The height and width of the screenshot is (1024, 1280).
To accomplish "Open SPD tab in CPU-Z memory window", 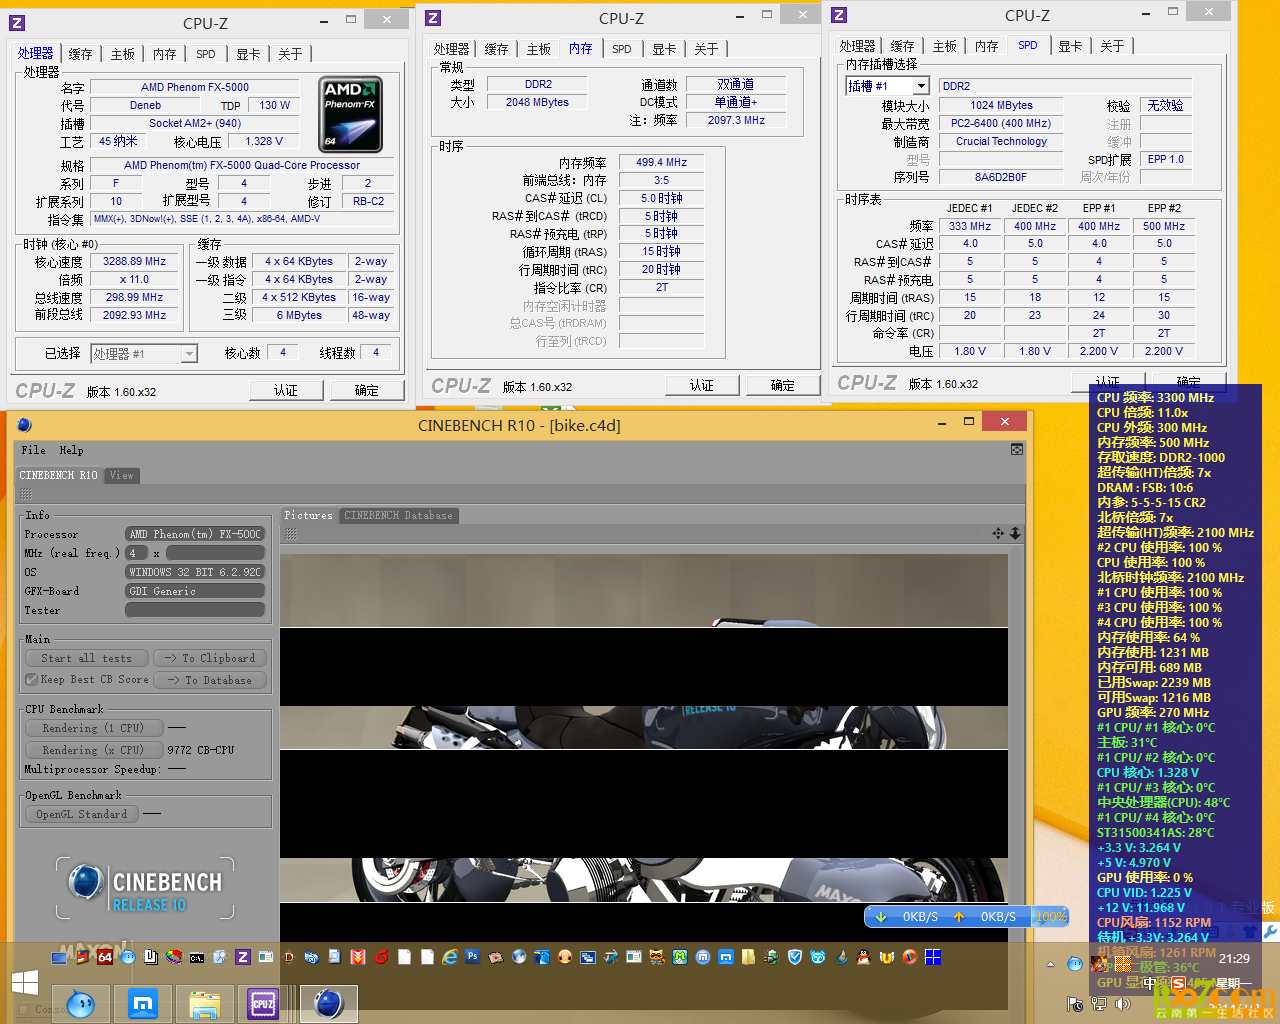I will 622,49.
